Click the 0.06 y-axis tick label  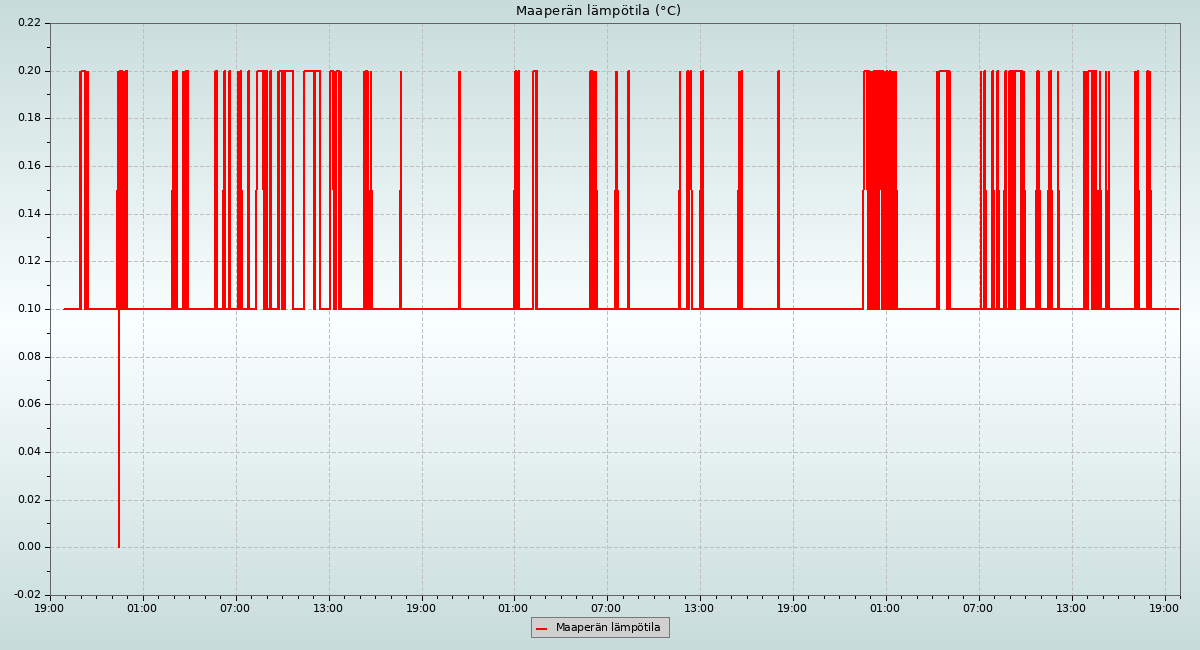point(29,404)
